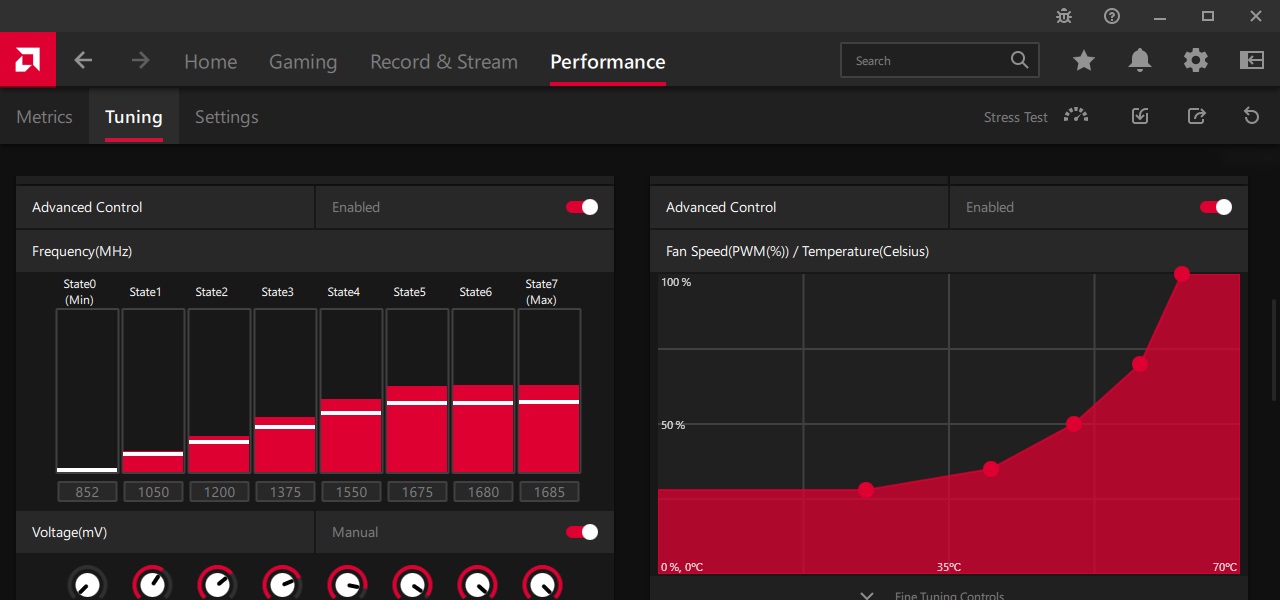This screenshot has height=600, width=1280.
Task: Click State5 frequency value 1675
Action: click(417, 492)
